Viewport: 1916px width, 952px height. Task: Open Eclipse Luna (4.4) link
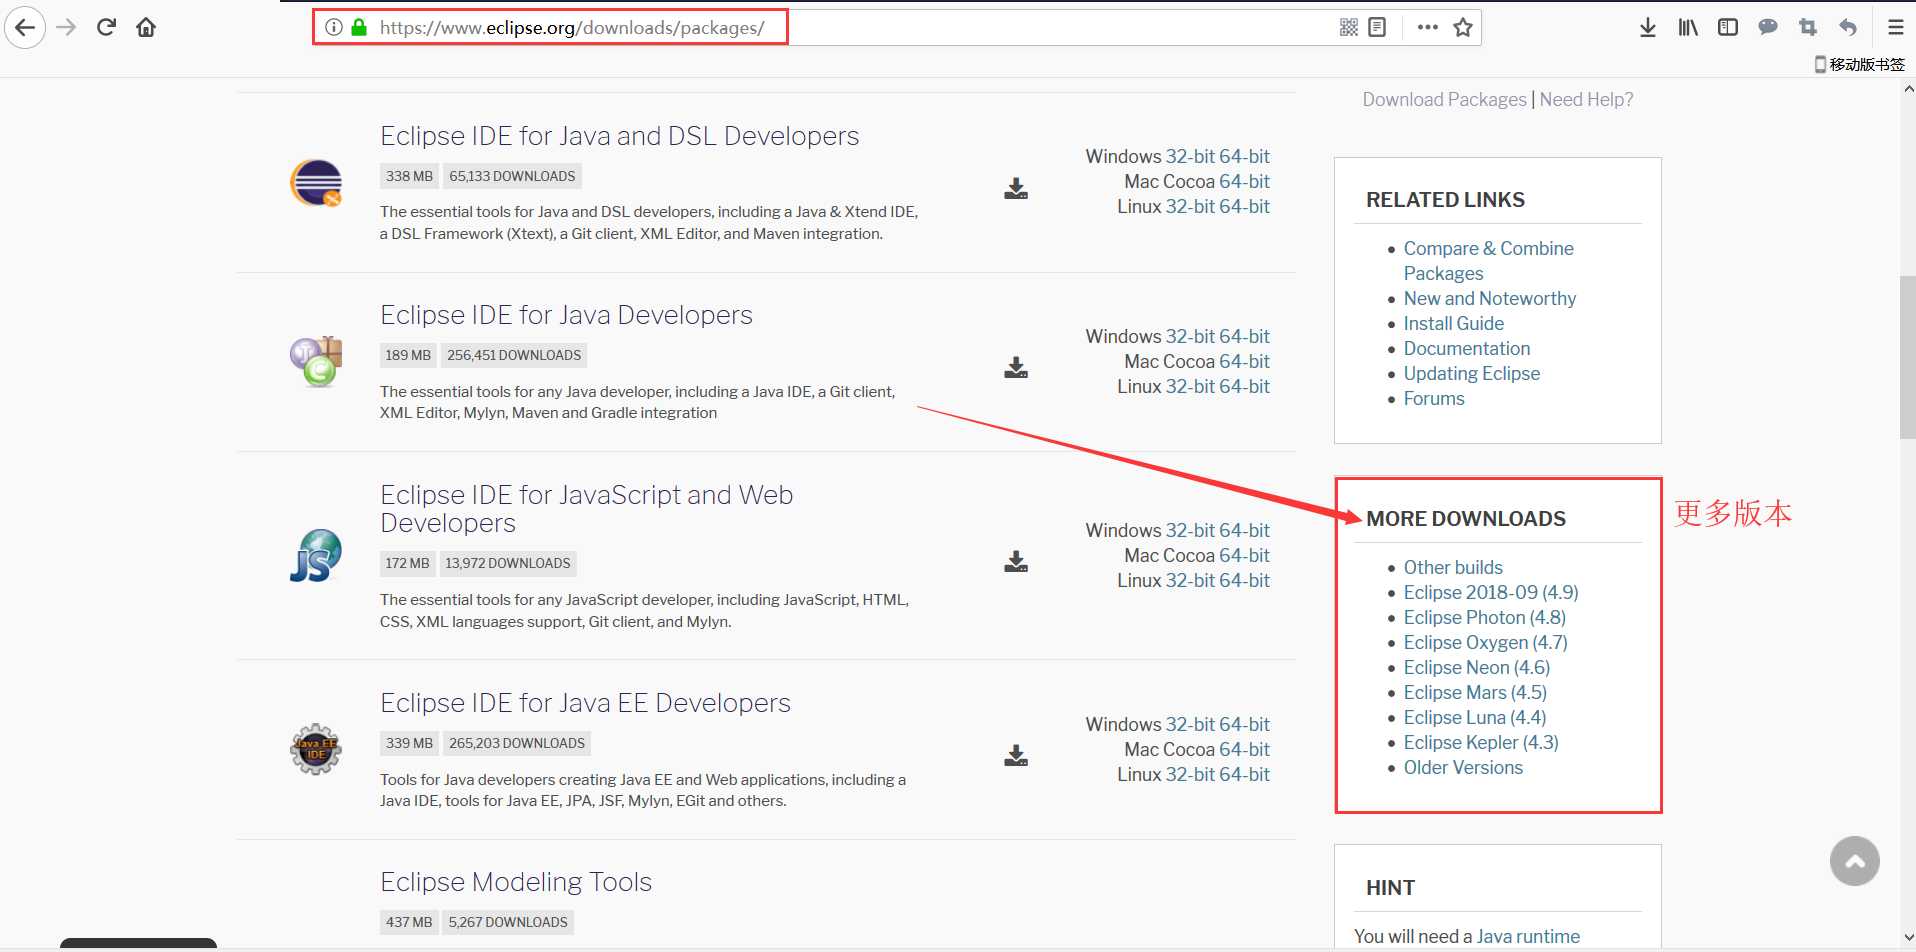click(x=1474, y=717)
